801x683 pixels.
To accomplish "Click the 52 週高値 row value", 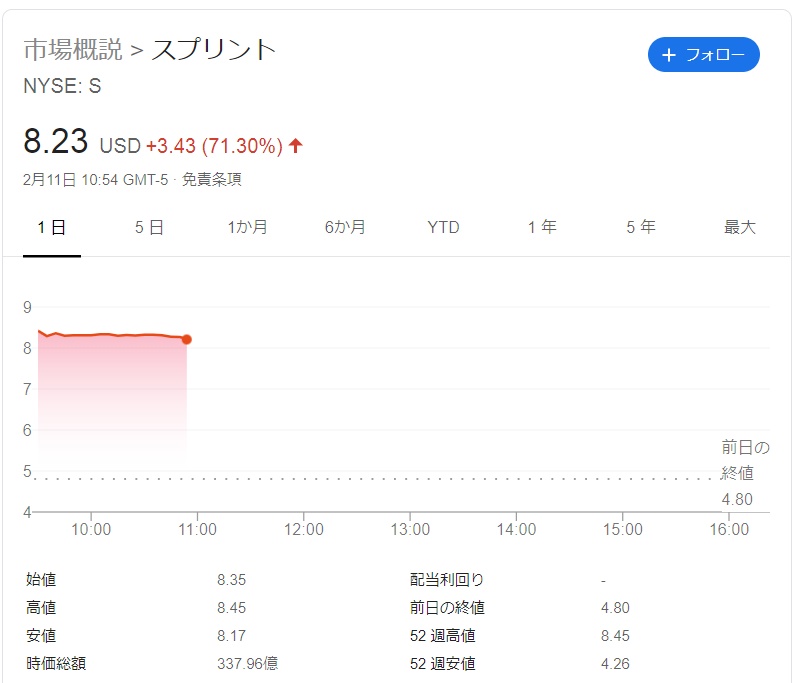I will (615, 636).
